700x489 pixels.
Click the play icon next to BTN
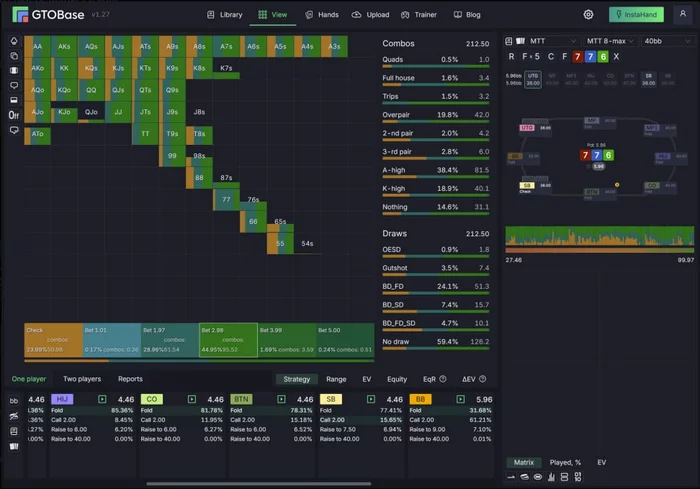[x=281, y=399]
